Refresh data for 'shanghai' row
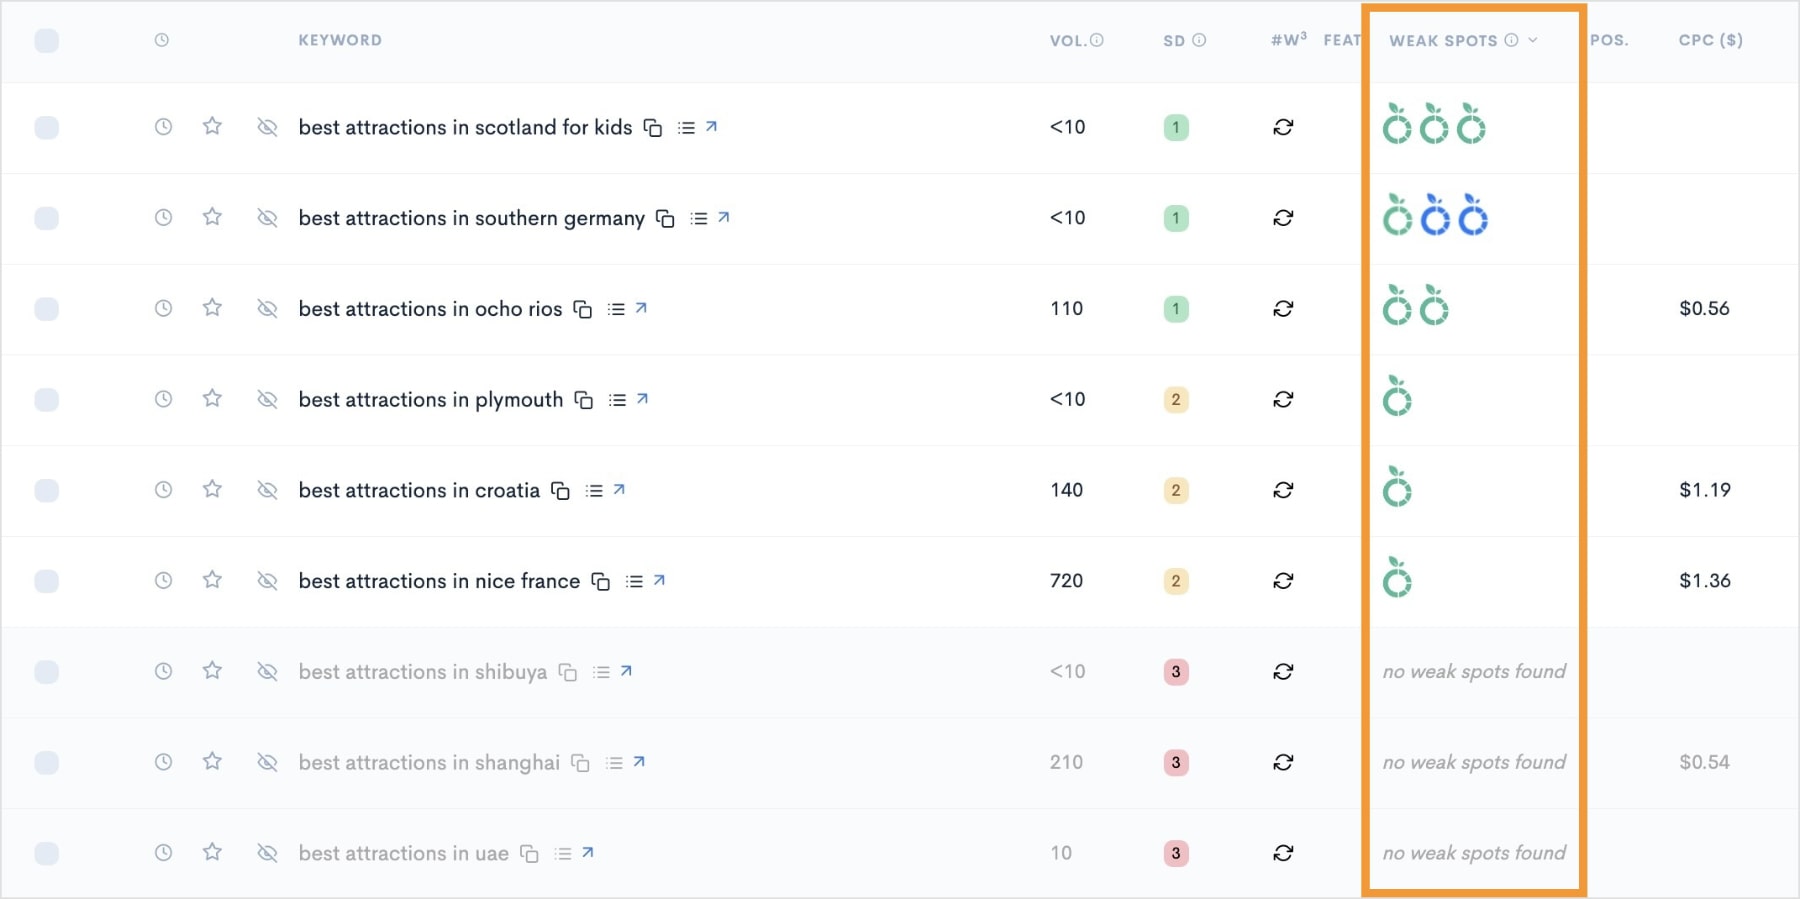Image resolution: width=1800 pixels, height=899 pixels. pyautogui.click(x=1283, y=762)
